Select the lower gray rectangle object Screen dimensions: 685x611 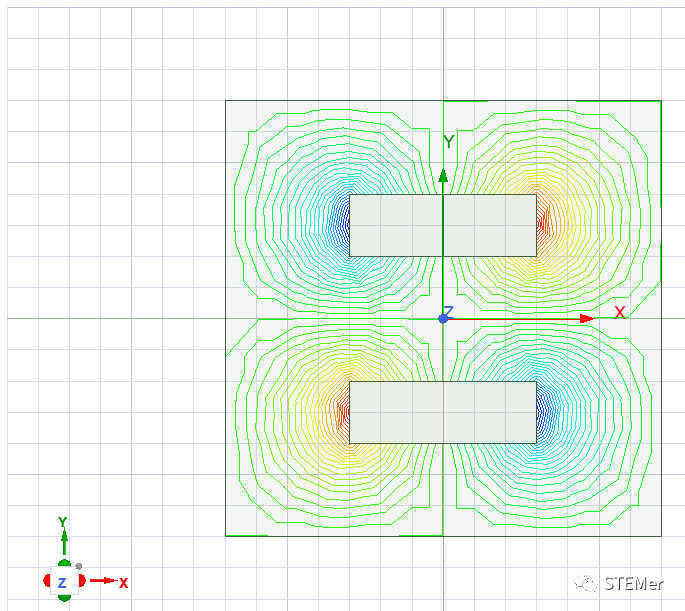point(443,413)
